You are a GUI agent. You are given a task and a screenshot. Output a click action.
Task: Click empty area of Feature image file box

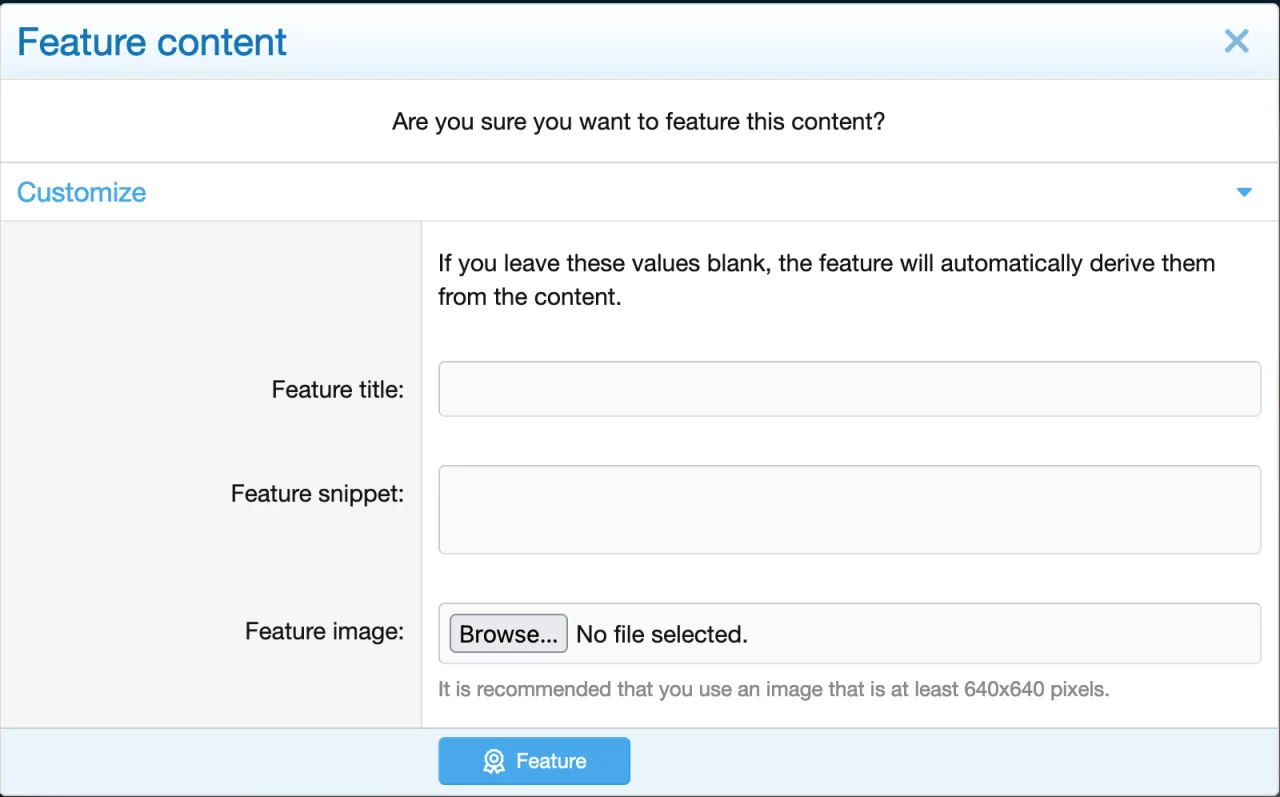click(x=1000, y=633)
